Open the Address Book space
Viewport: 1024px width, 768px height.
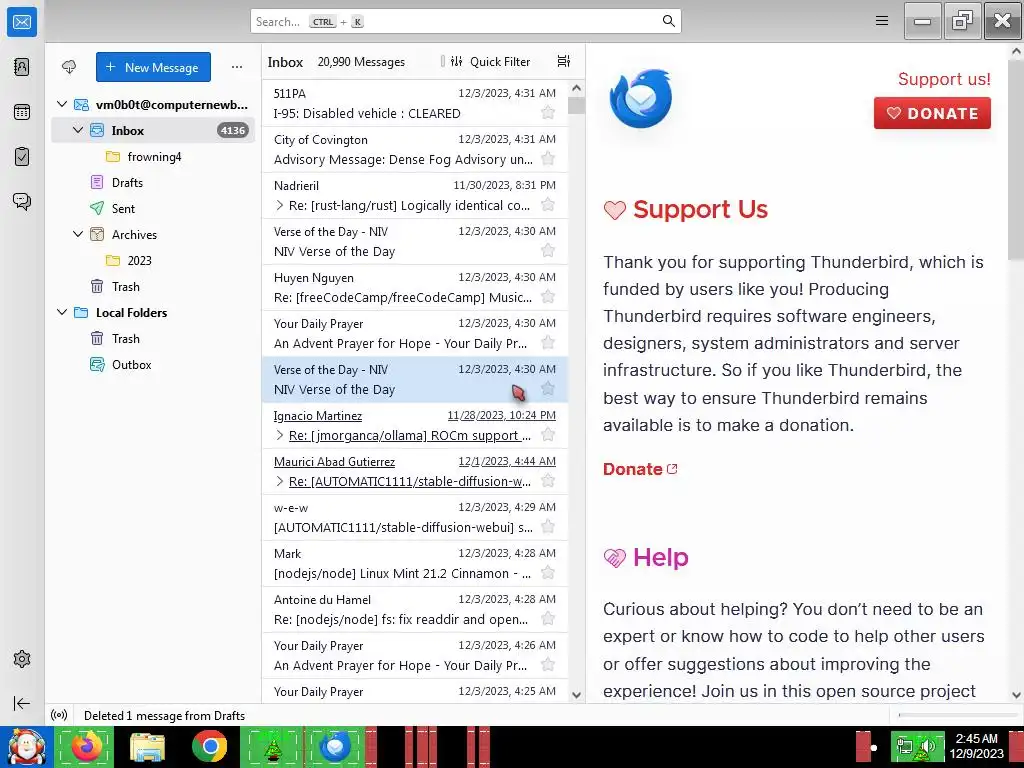pos(22,67)
